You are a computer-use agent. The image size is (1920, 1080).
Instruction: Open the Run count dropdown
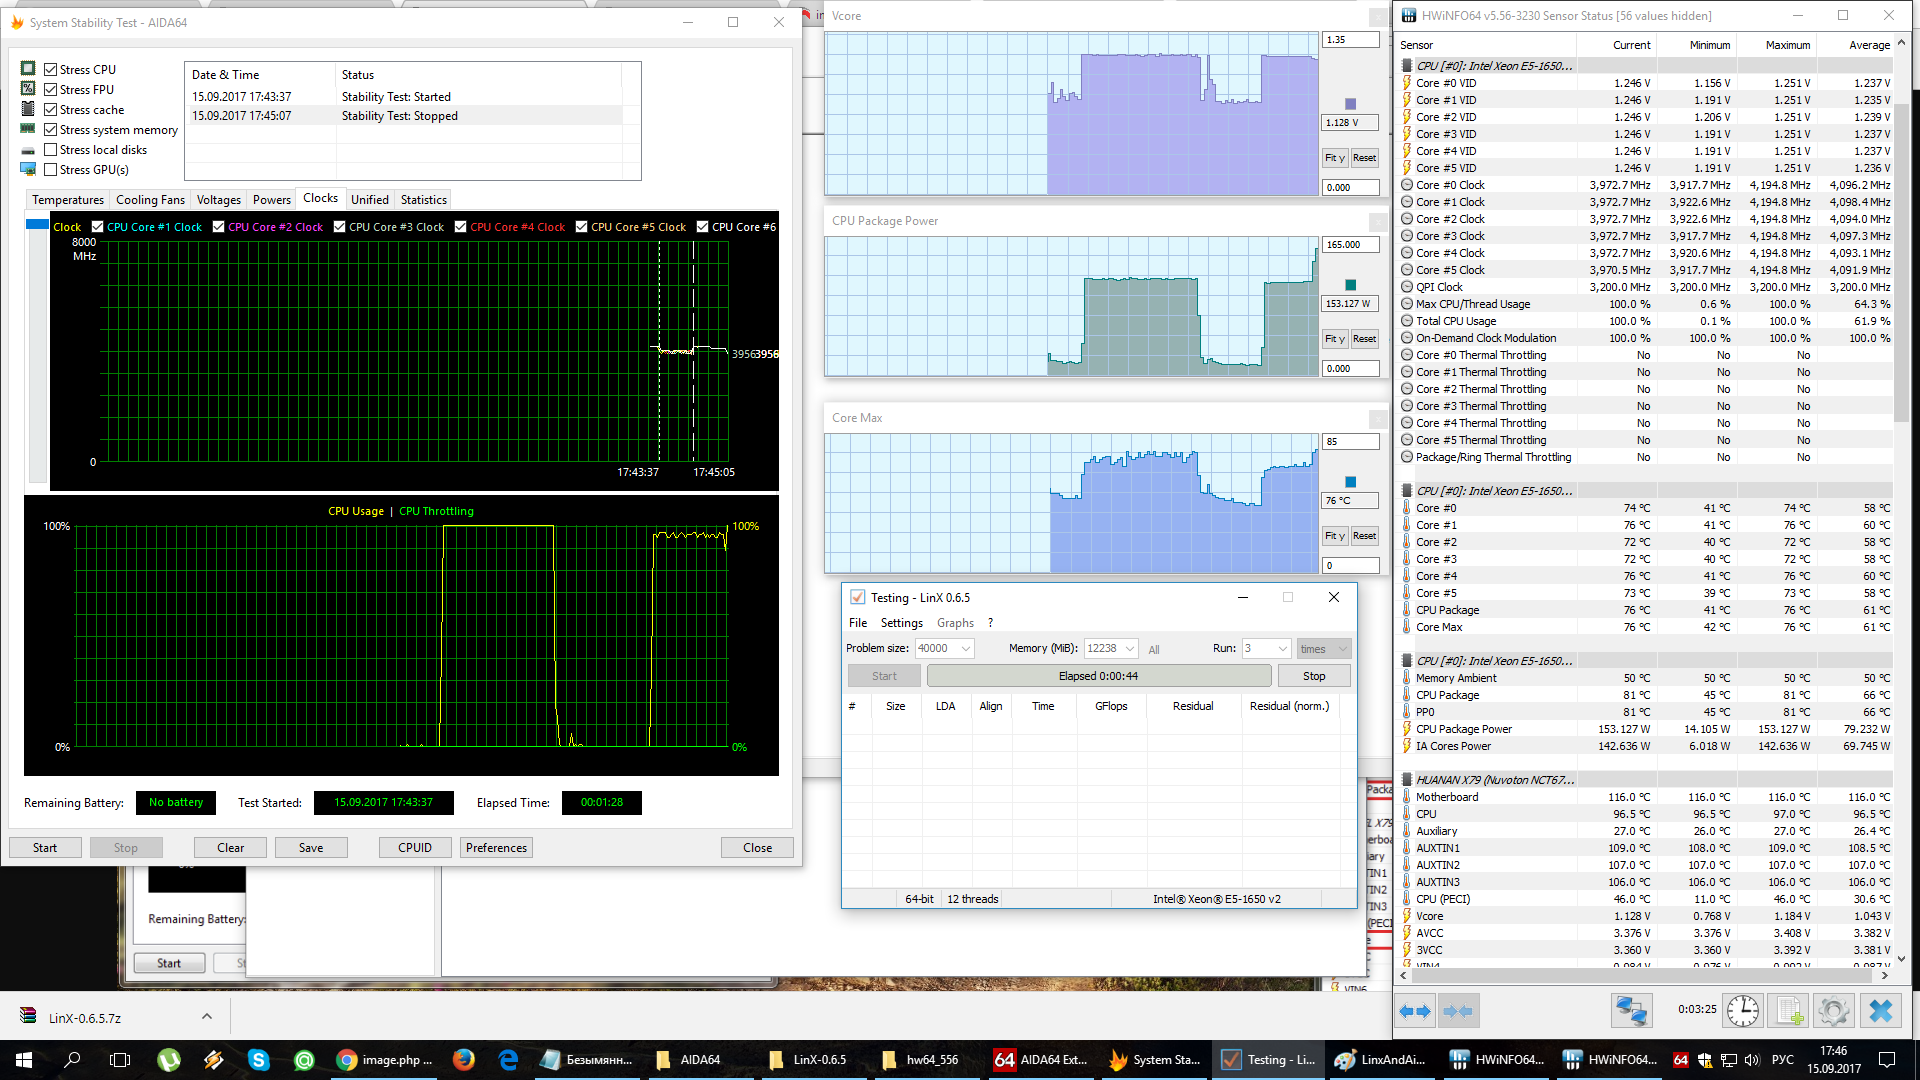(1282, 648)
